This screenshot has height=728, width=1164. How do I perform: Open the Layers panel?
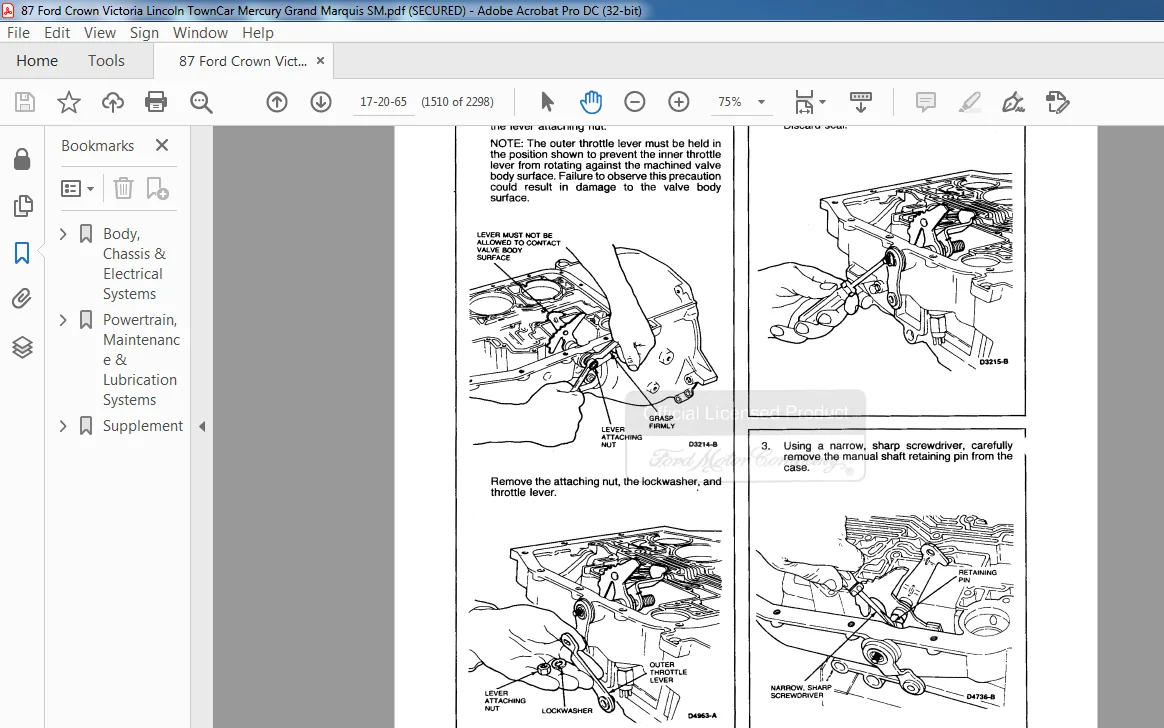(x=22, y=347)
